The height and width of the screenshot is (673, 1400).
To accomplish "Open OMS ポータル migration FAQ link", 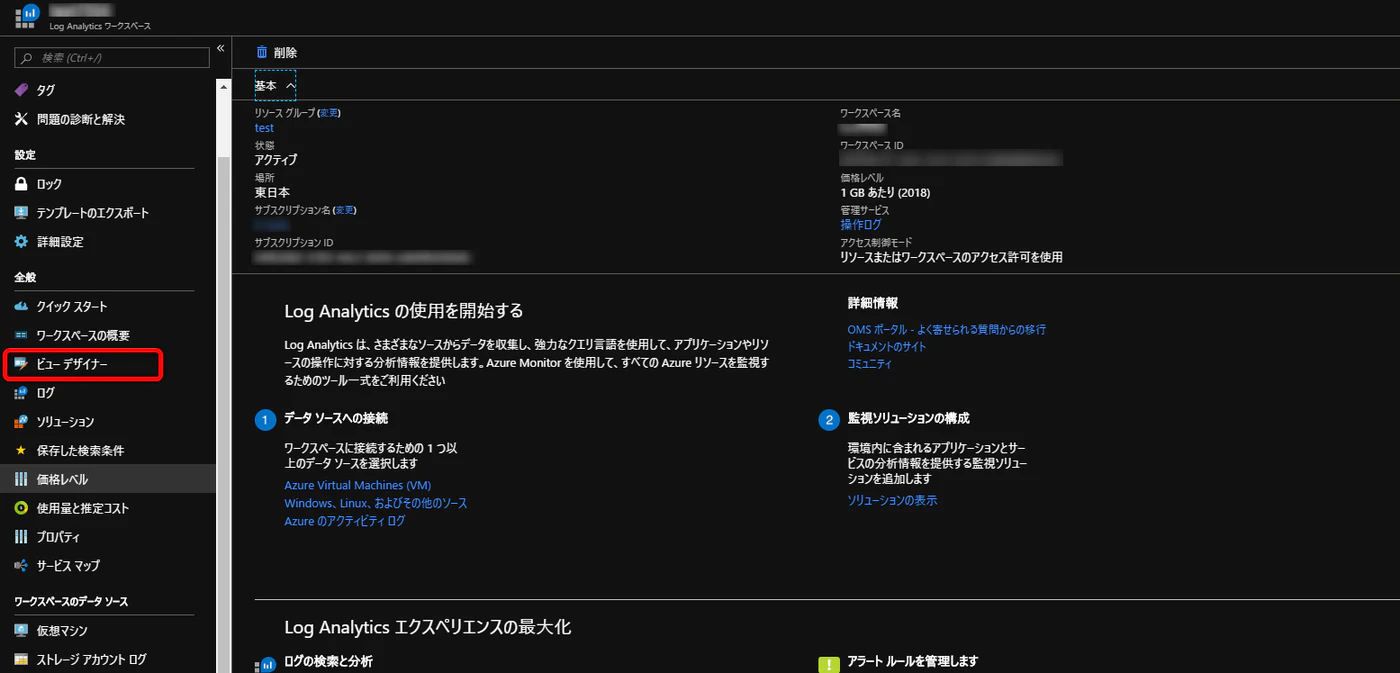I will 946,329.
